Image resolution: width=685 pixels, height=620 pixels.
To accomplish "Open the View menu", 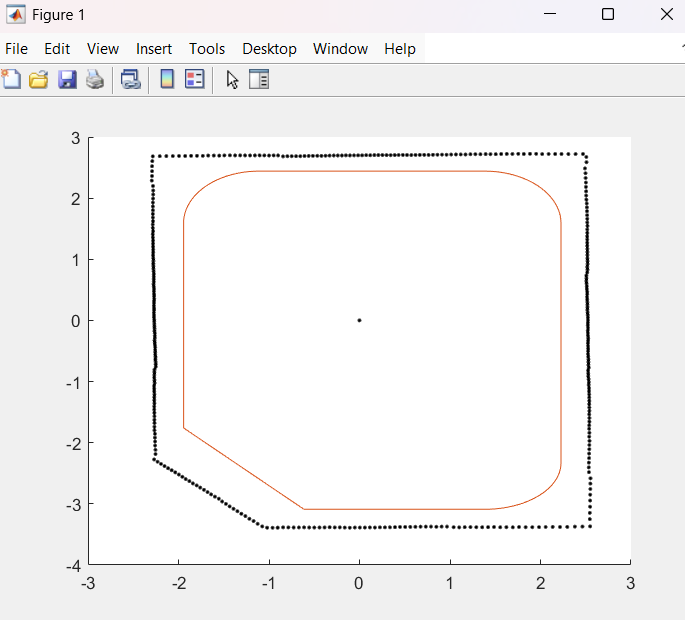I will (x=103, y=48).
